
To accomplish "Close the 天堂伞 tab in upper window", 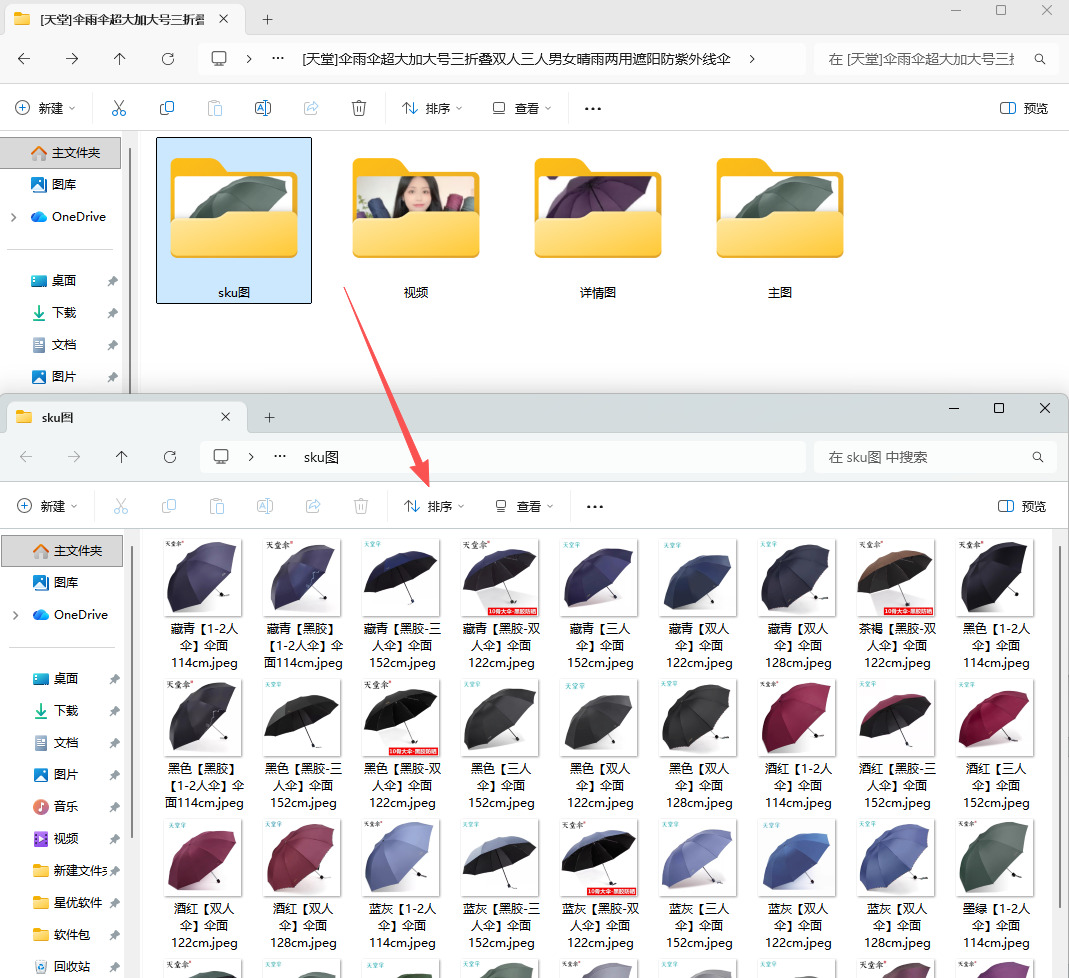I will (x=224, y=19).
